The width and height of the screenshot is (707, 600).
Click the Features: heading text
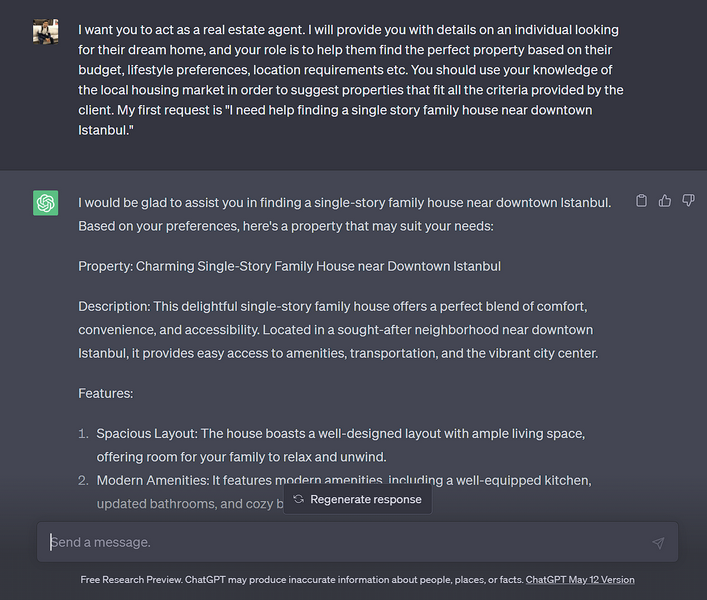click(105, 393)
